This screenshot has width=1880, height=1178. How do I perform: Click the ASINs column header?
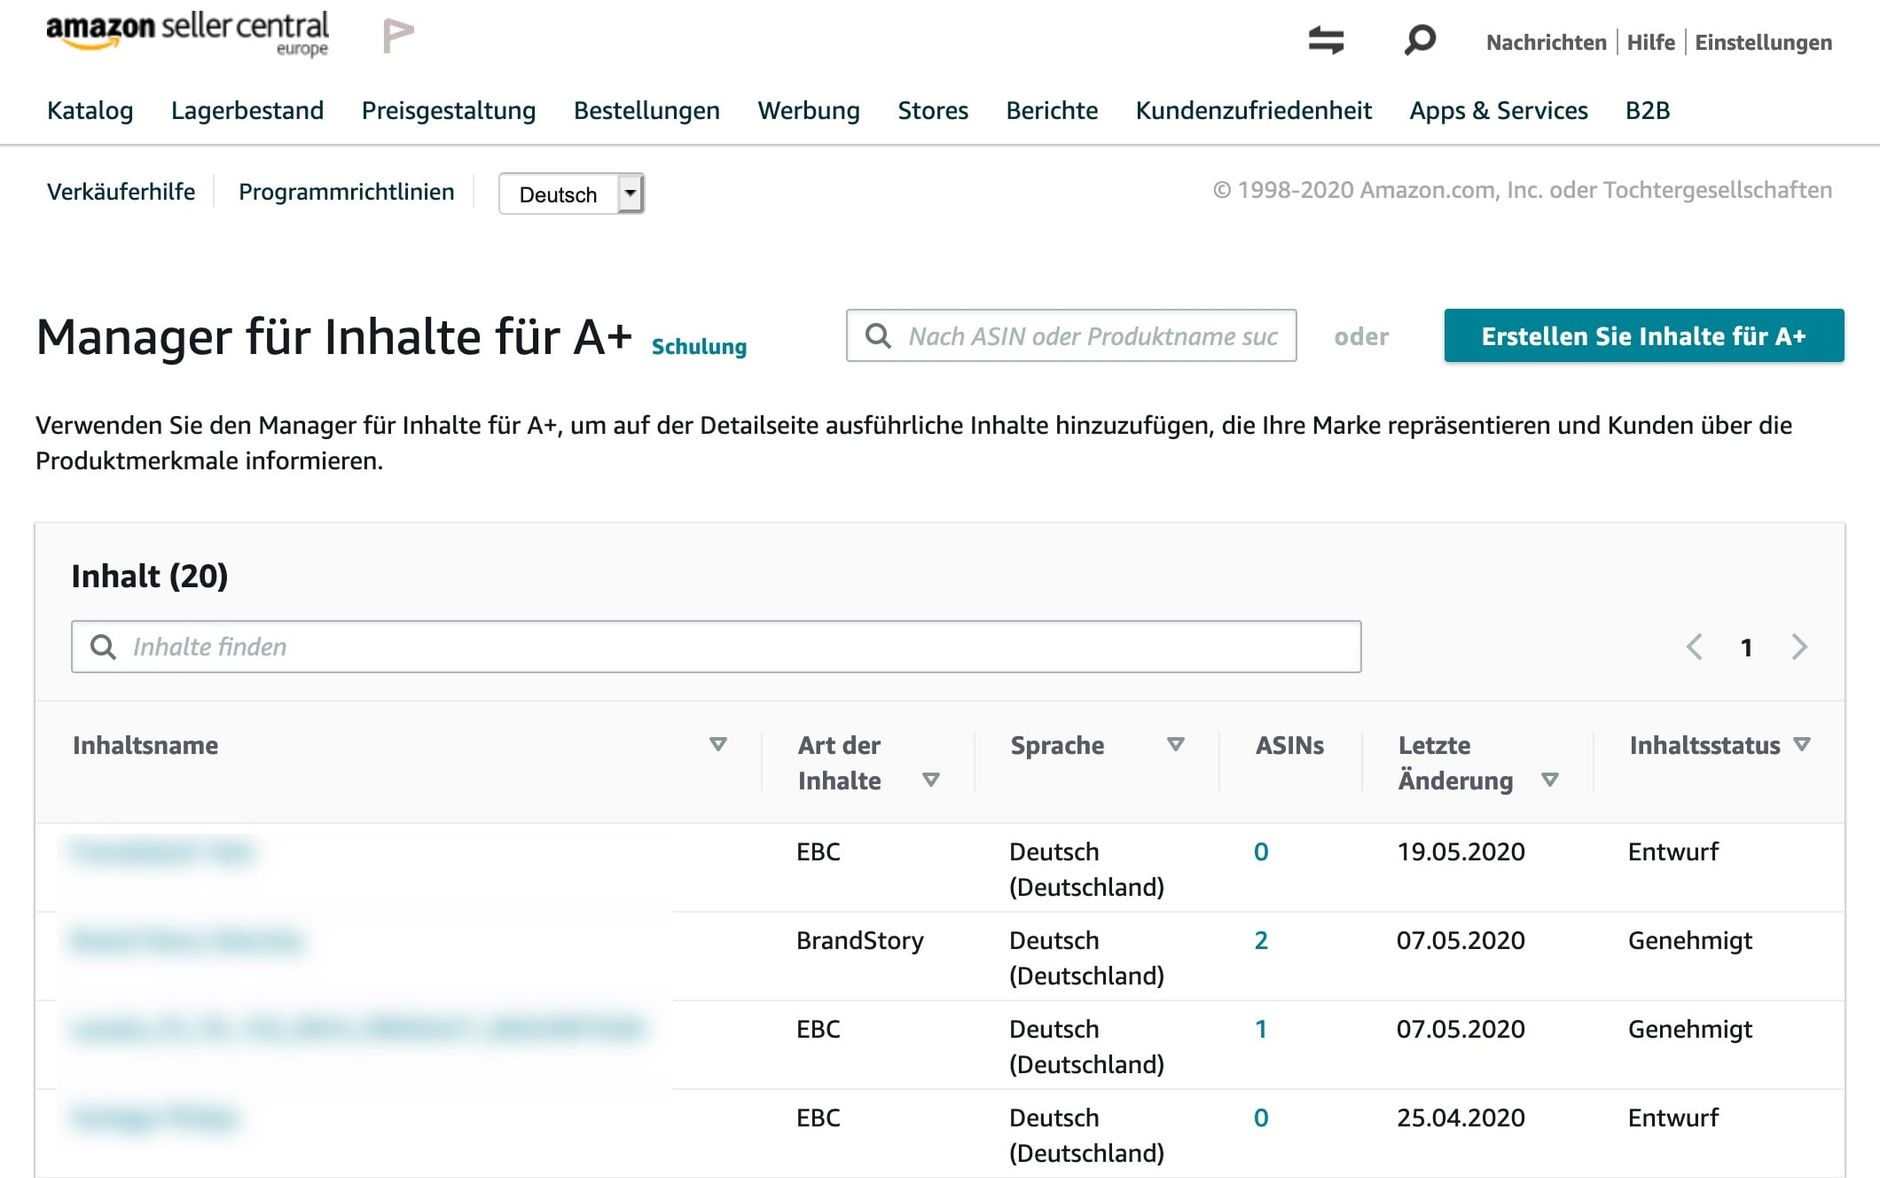tap(1289, 745)
